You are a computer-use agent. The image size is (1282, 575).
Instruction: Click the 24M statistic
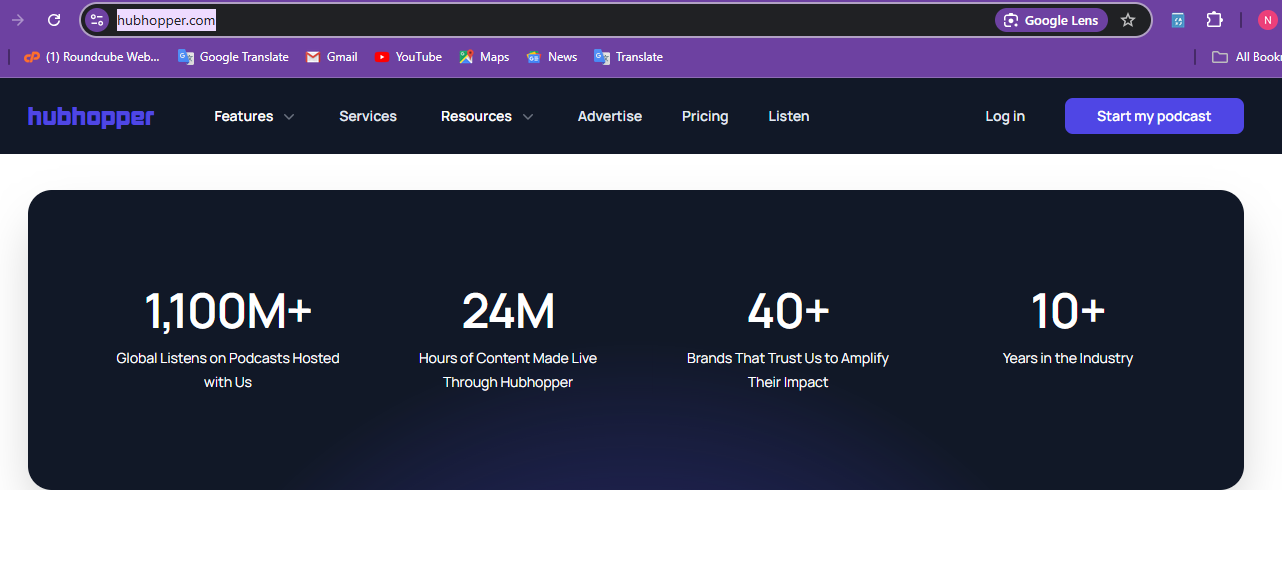(x=508, y=311)
